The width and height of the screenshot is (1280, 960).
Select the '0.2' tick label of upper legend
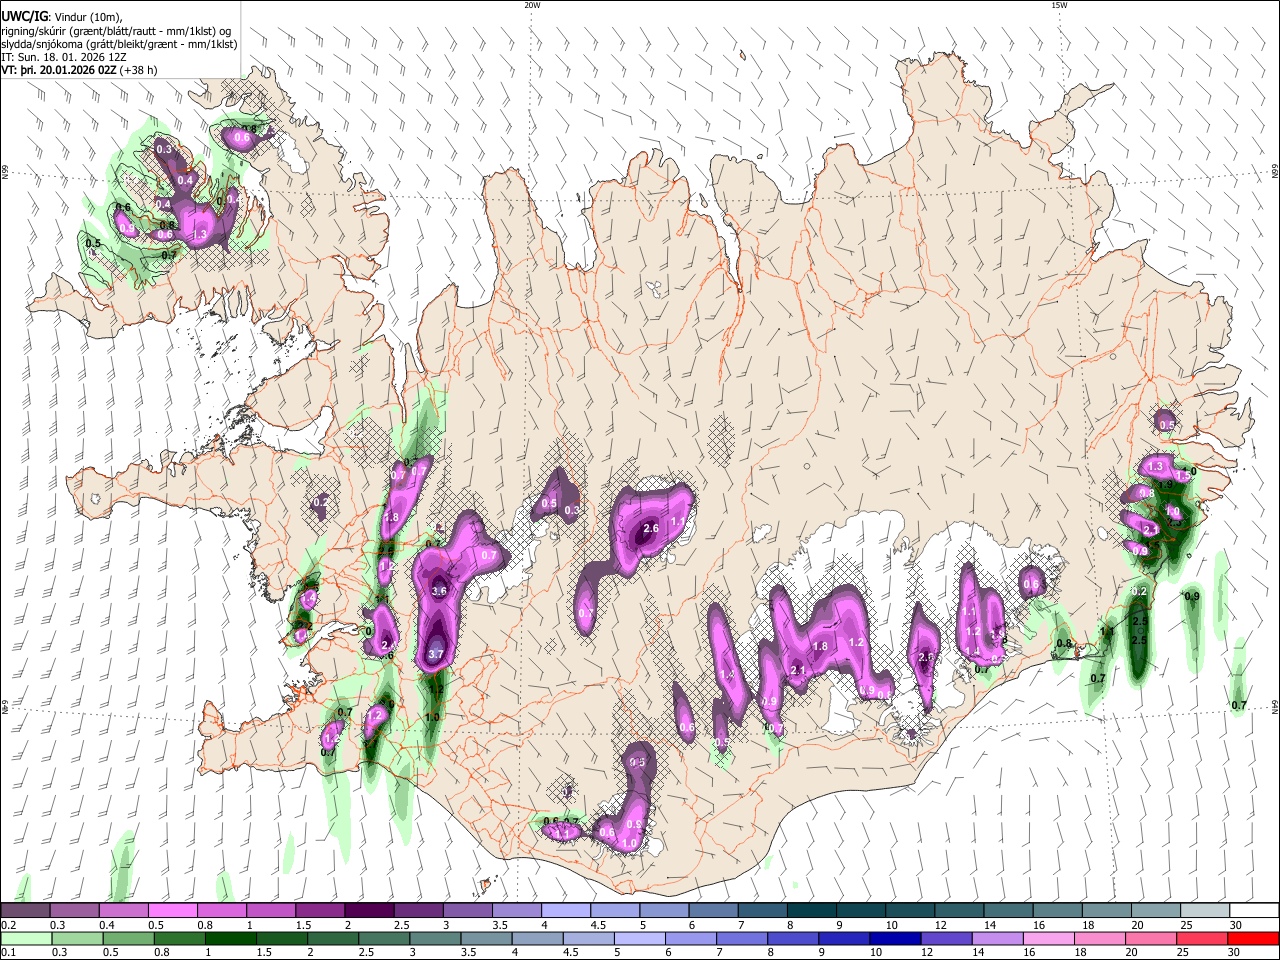(x=8, y=925)
